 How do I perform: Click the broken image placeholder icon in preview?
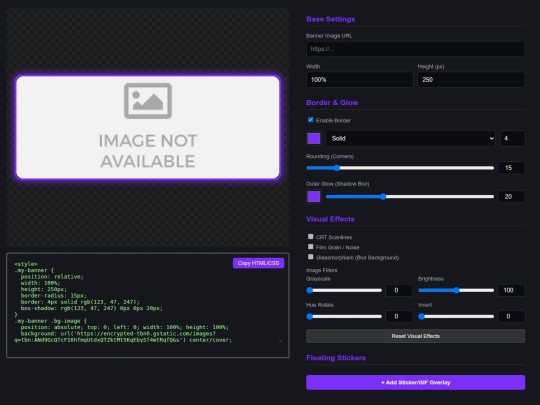tap(148, 101)
